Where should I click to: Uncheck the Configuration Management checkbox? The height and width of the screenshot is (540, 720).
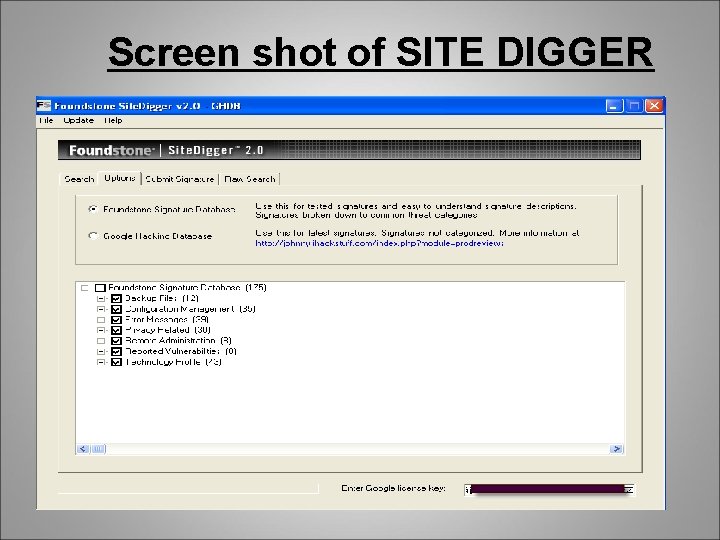pyautogui.click(x=116, y=309)
